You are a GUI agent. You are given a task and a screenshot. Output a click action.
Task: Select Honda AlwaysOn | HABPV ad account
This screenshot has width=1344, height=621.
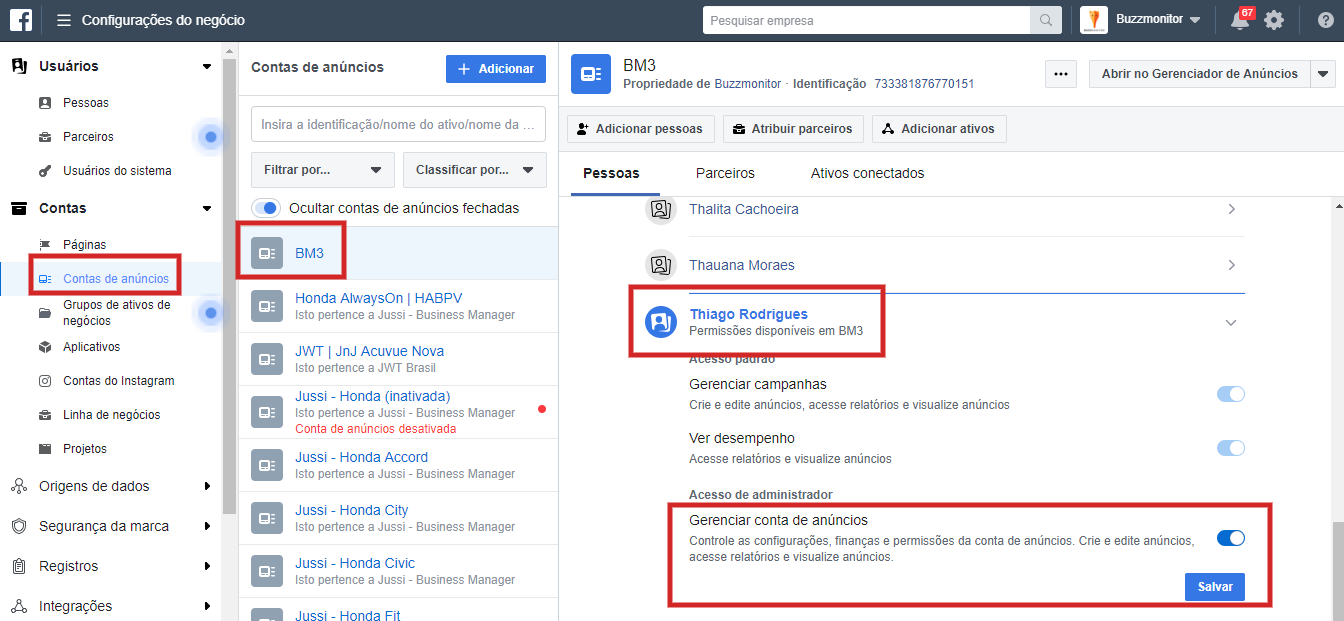[x=378, y=298]
